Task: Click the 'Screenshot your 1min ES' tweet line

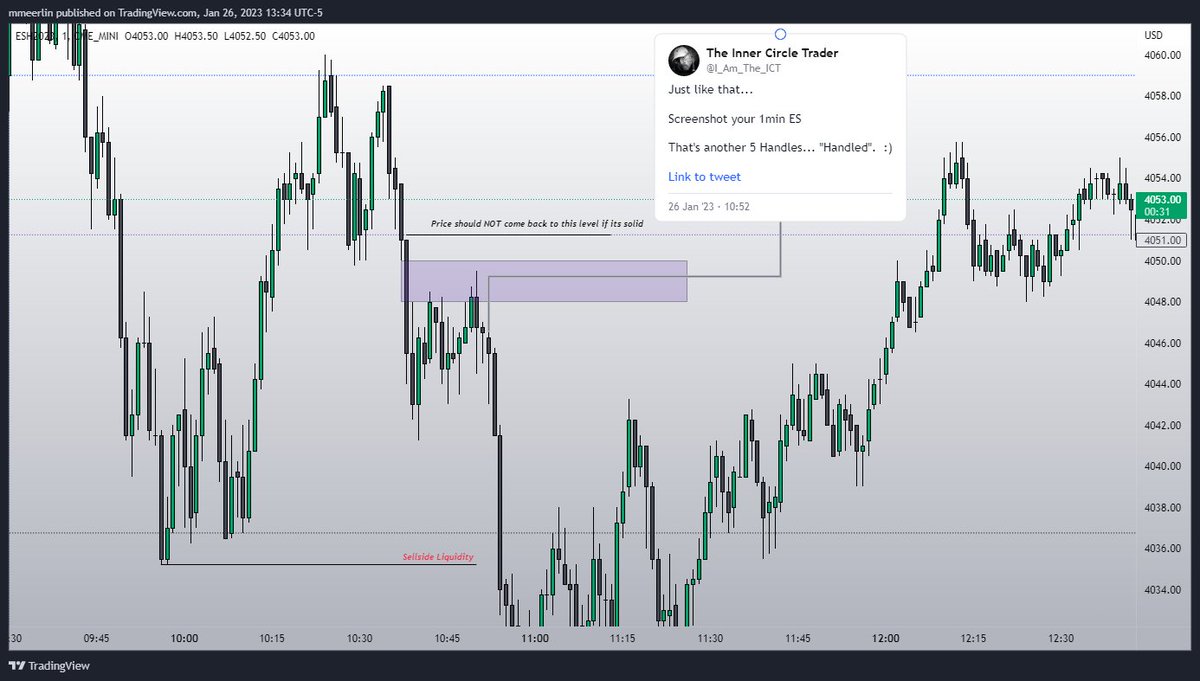Action: coord(735,119)
